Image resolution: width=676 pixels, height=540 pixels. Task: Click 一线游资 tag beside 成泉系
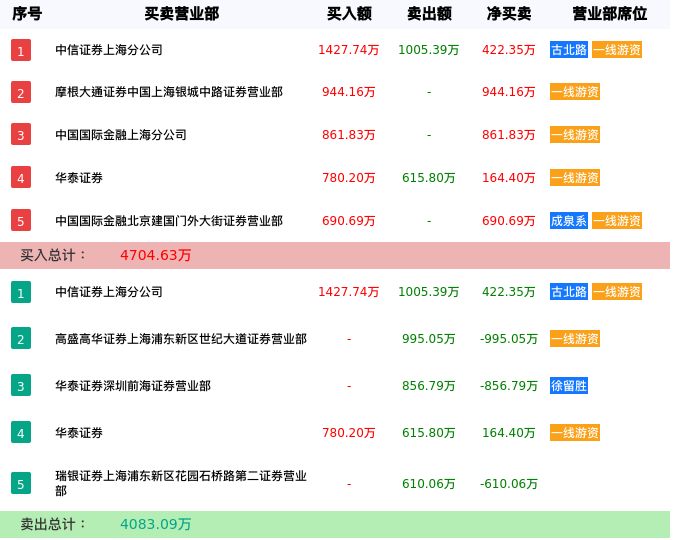tap(617, 221)
